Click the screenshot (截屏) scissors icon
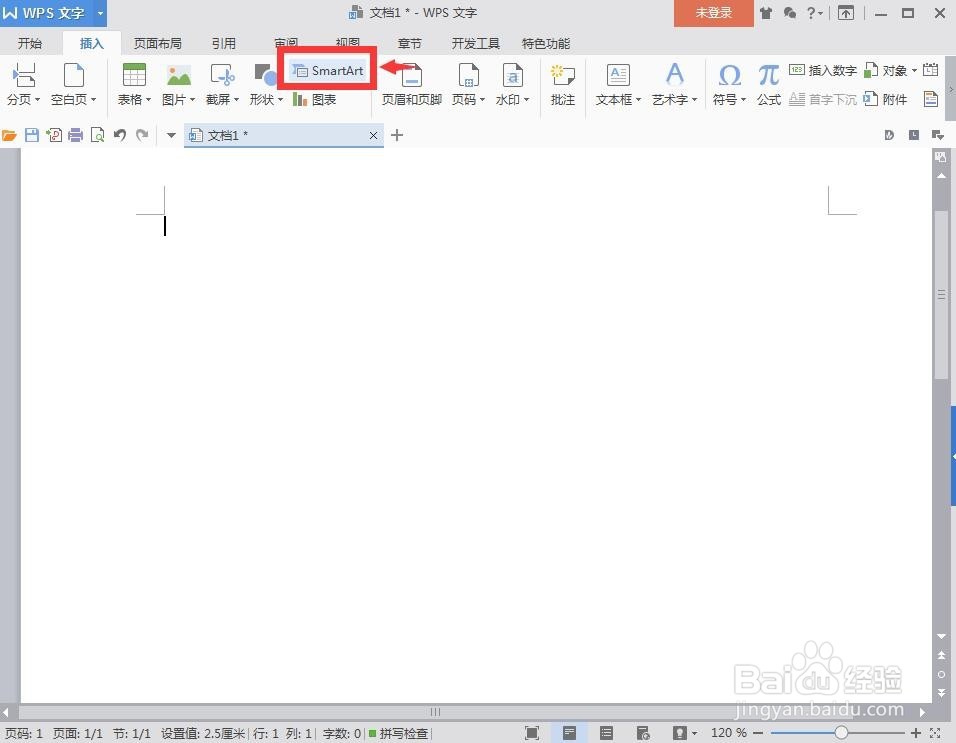956x743 pixels. 223,76
